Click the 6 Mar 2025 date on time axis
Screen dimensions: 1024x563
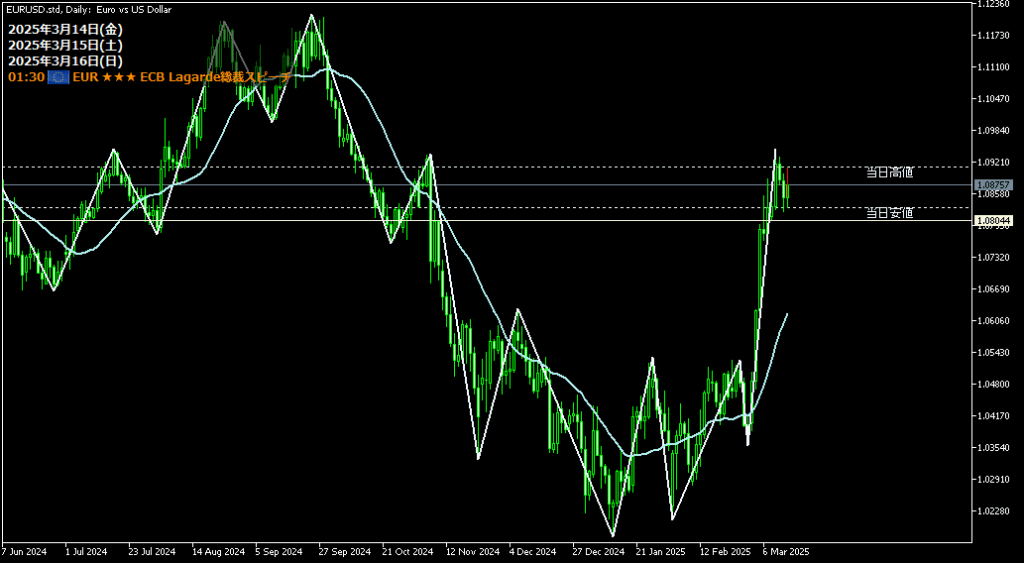point(785,551)
